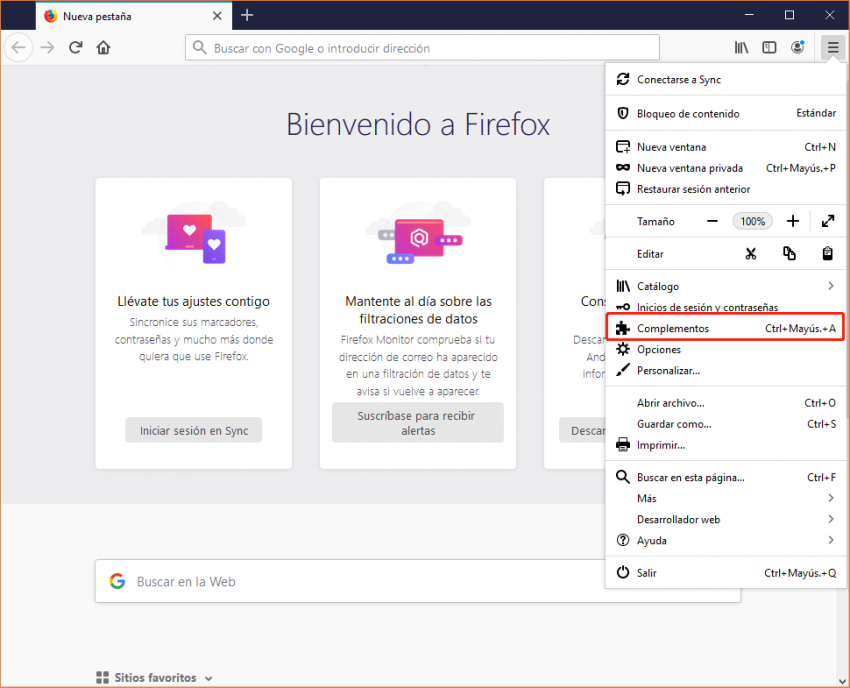Zoom out with the minus button
This screenshot has width=850, height=688.
pos(712,221)
